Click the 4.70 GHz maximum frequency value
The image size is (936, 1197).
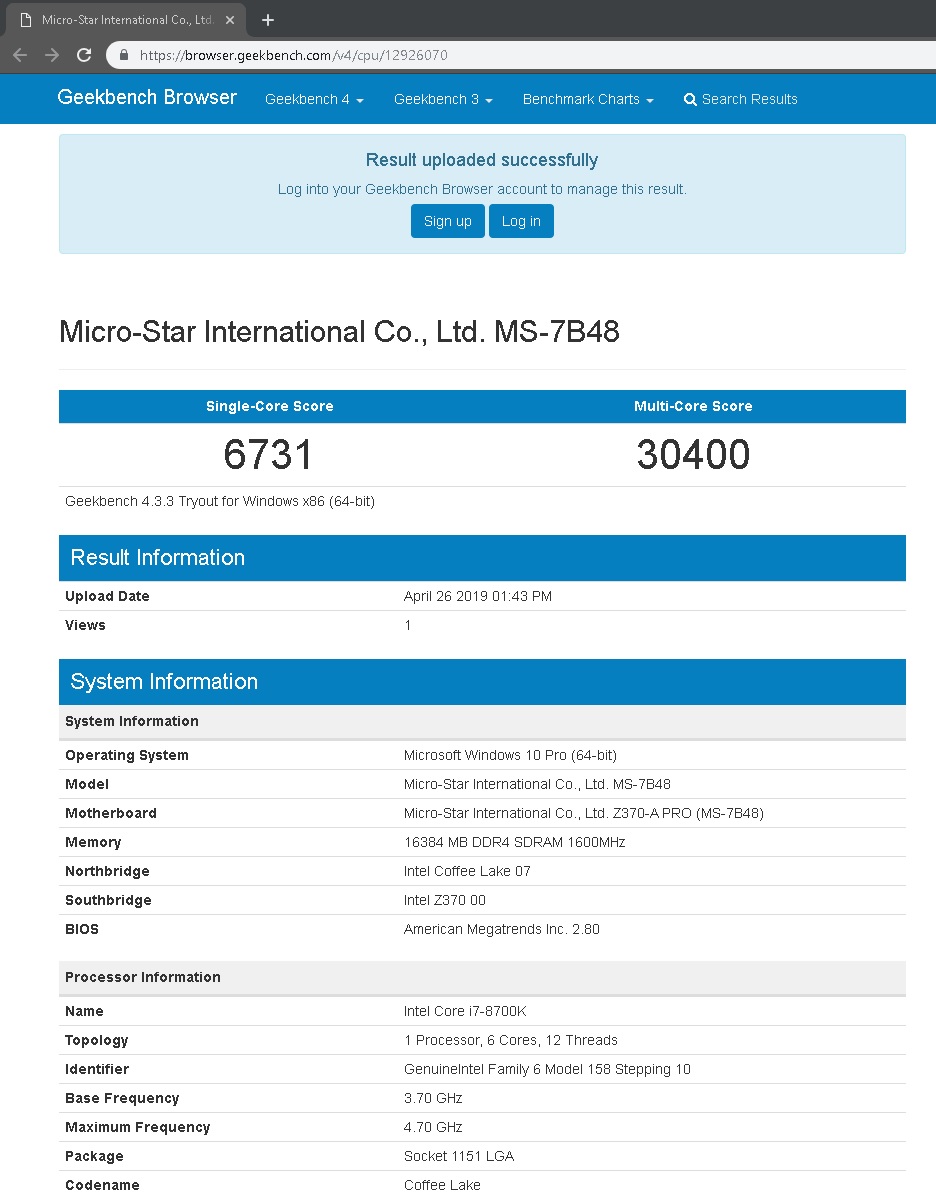[433, 1127]
